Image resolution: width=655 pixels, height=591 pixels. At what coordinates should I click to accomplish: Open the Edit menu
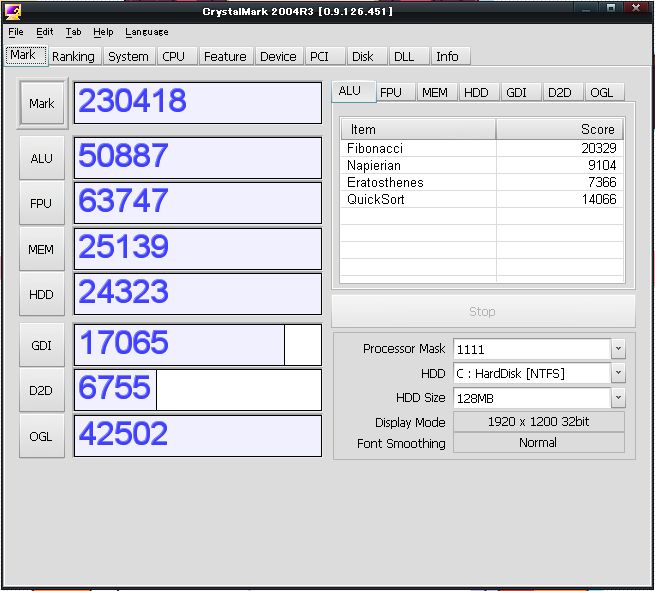44,32
